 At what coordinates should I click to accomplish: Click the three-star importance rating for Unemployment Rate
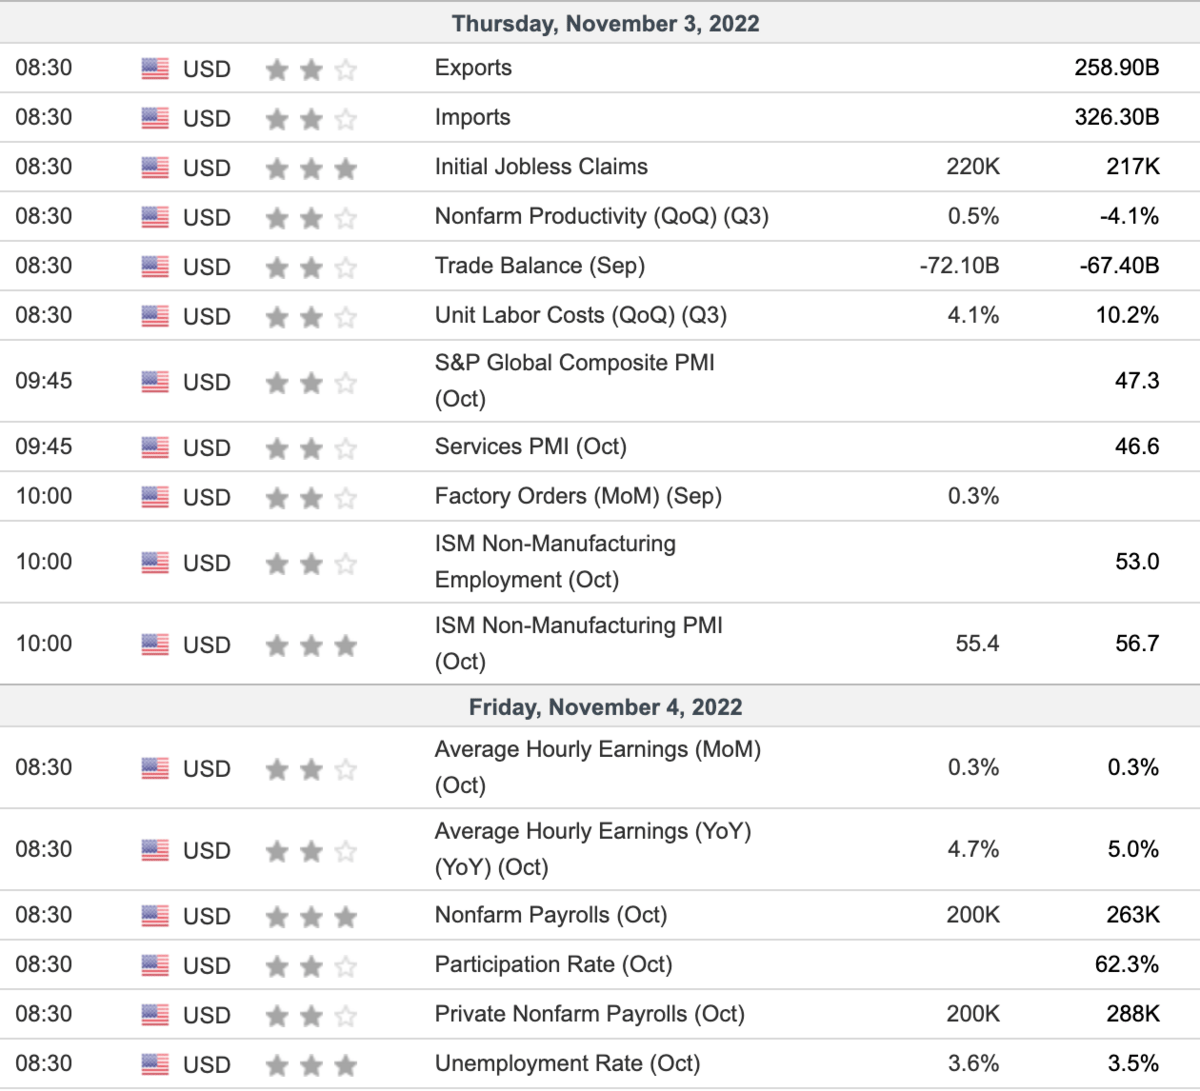tap(311, 1065)
